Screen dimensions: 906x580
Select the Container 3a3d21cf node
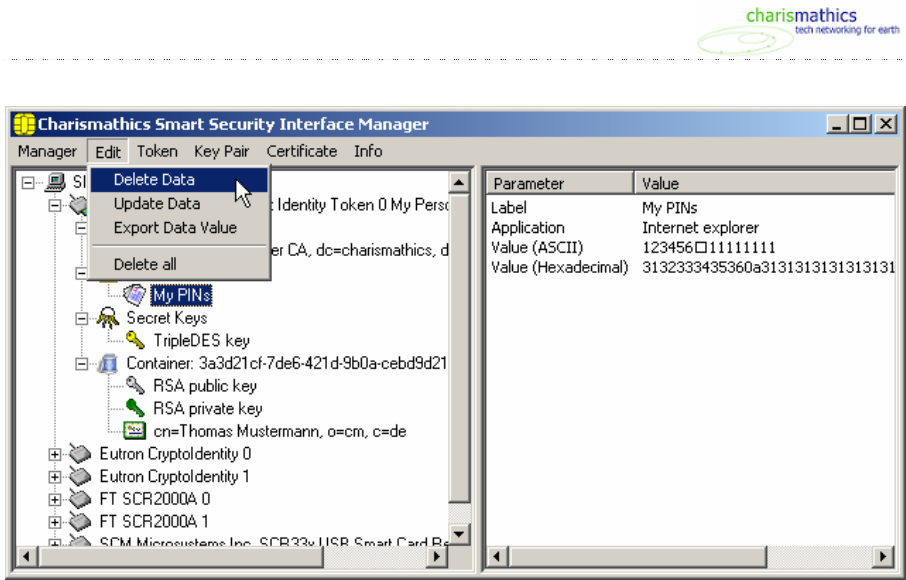[x=286, y=363]
